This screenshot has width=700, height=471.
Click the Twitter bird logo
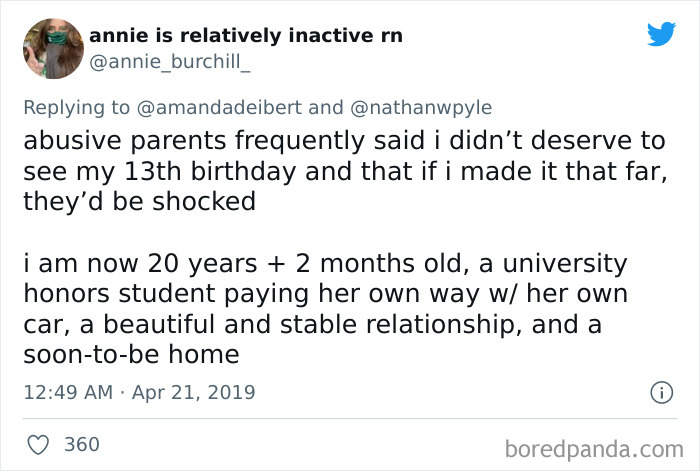661,35
